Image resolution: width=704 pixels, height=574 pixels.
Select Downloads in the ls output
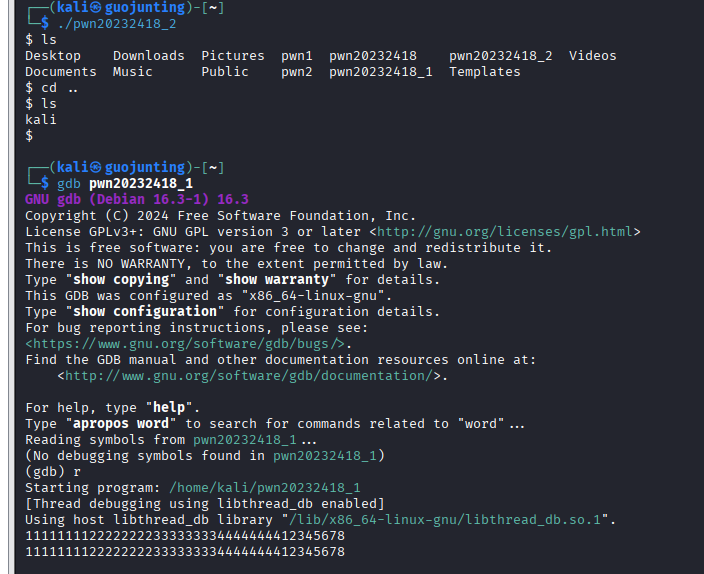pos(149,56)
